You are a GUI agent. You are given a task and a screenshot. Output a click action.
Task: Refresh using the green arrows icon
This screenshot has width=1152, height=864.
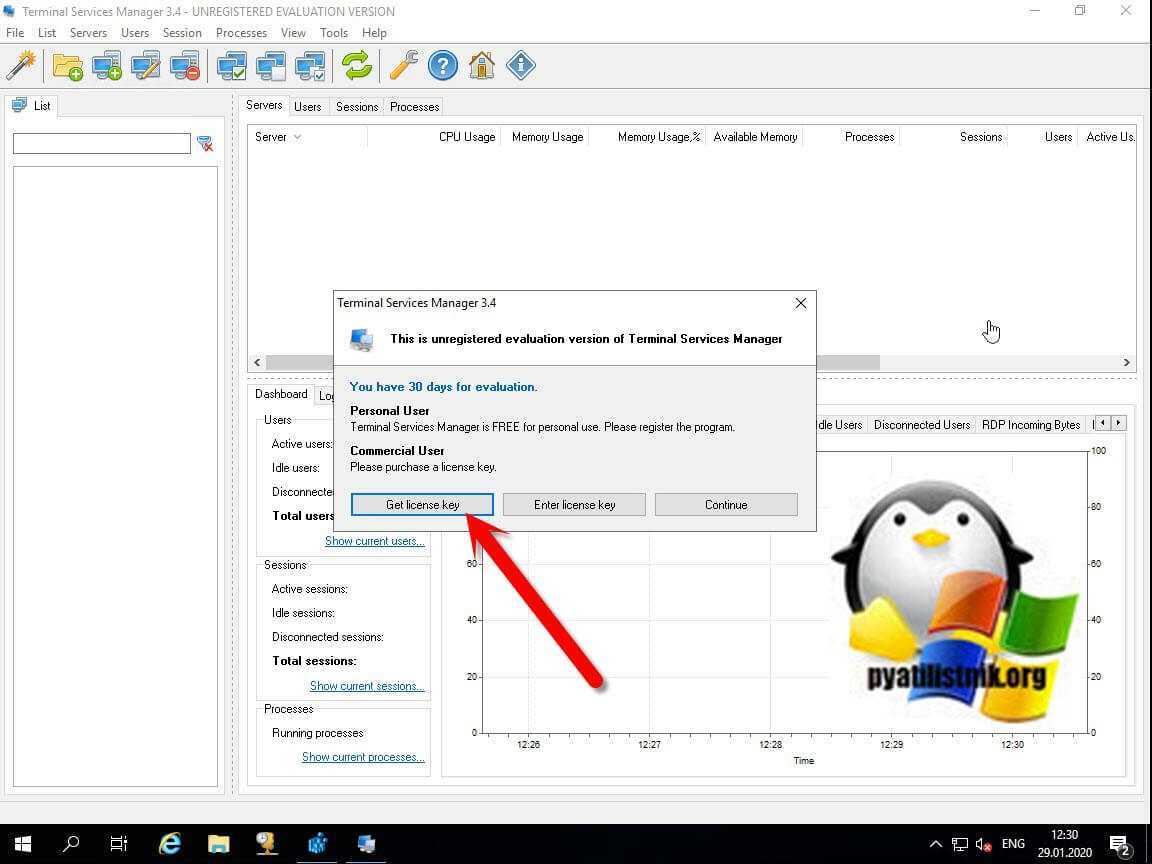(356, 66)
